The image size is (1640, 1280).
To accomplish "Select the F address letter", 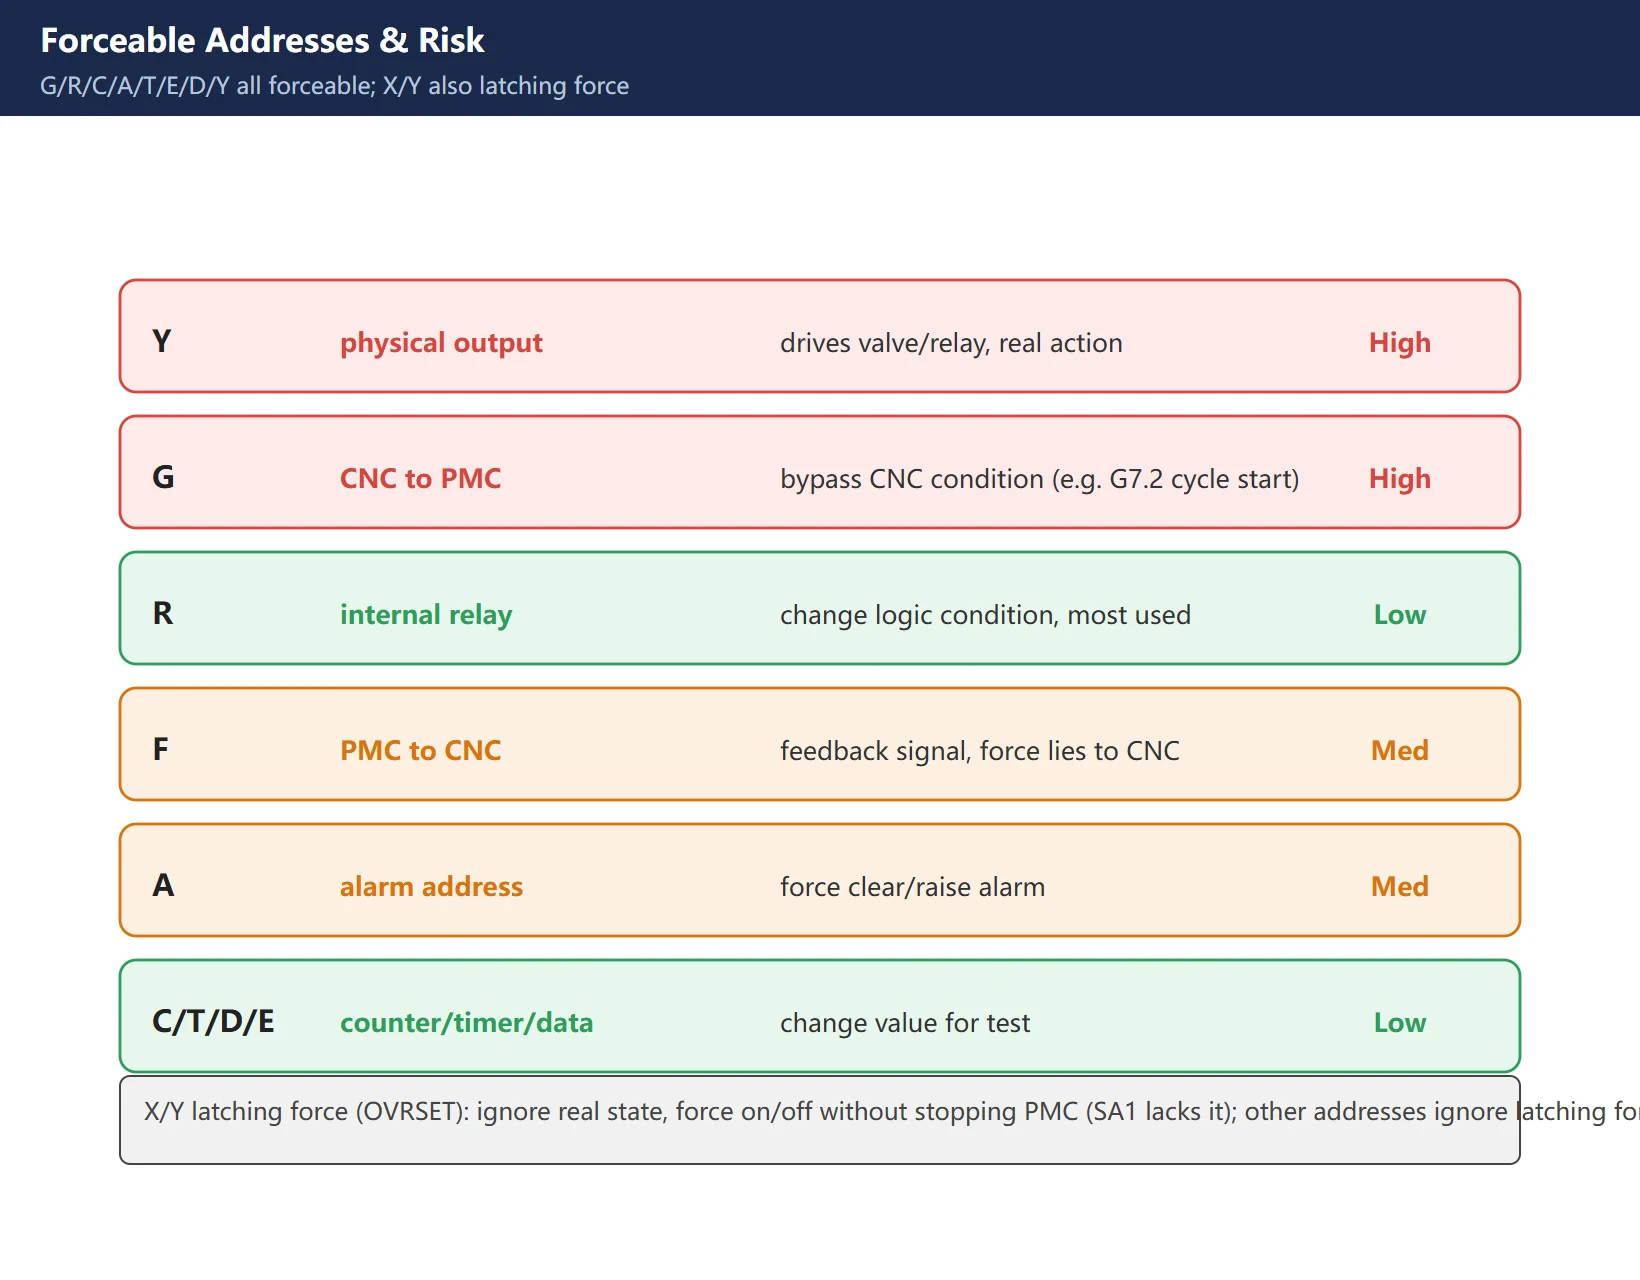I will click(x=160, y=750).
